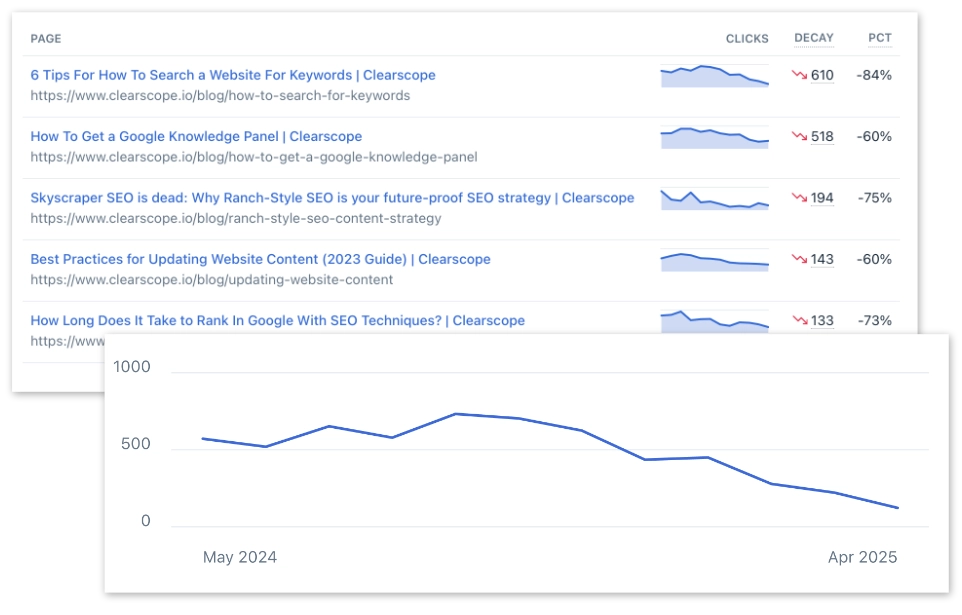962x615 pixels.
Task: Sort the table by the DECAY column header
Action: click(x=814, y=38)
